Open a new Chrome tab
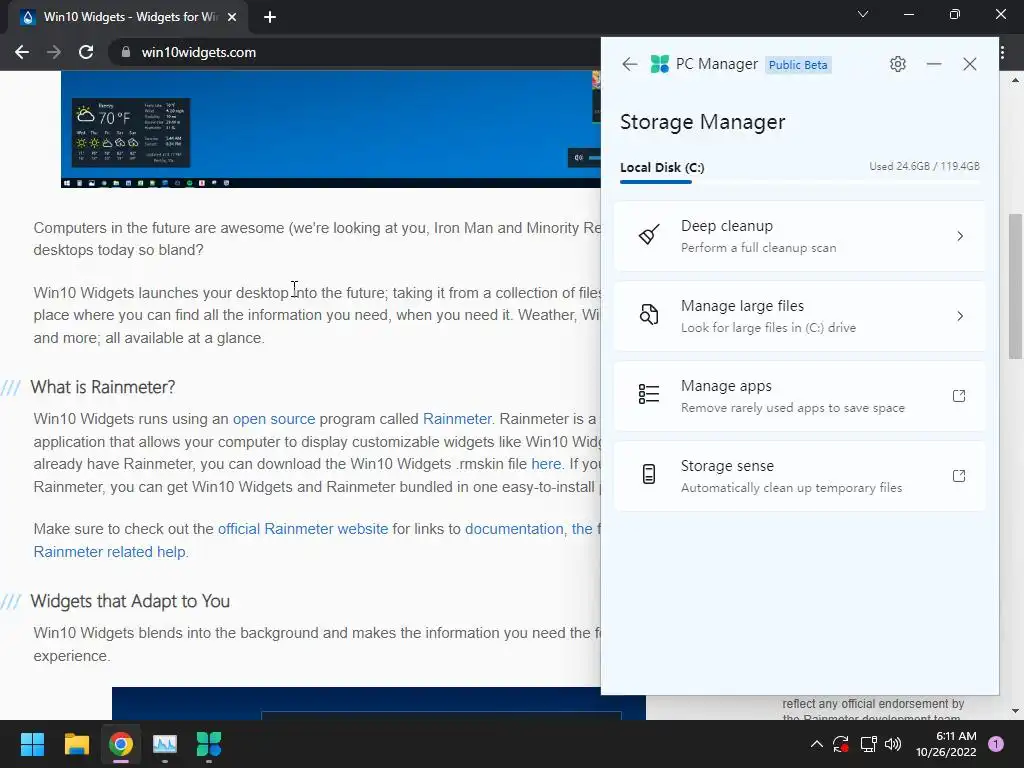Image resolution: width=1024 pixels, height=768 pixels. (x=270, y=17)
